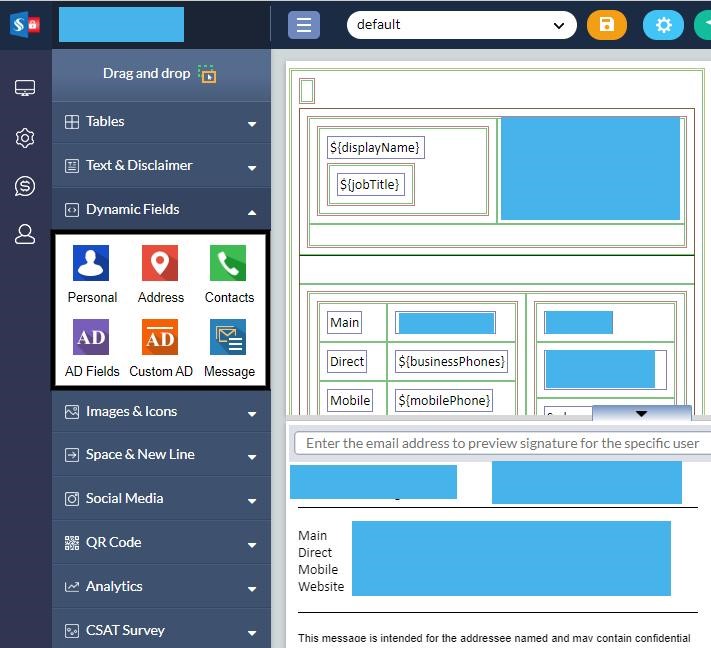Select the Address dynamic field icon
Viewport: 711px width, 648px height.
160,264
